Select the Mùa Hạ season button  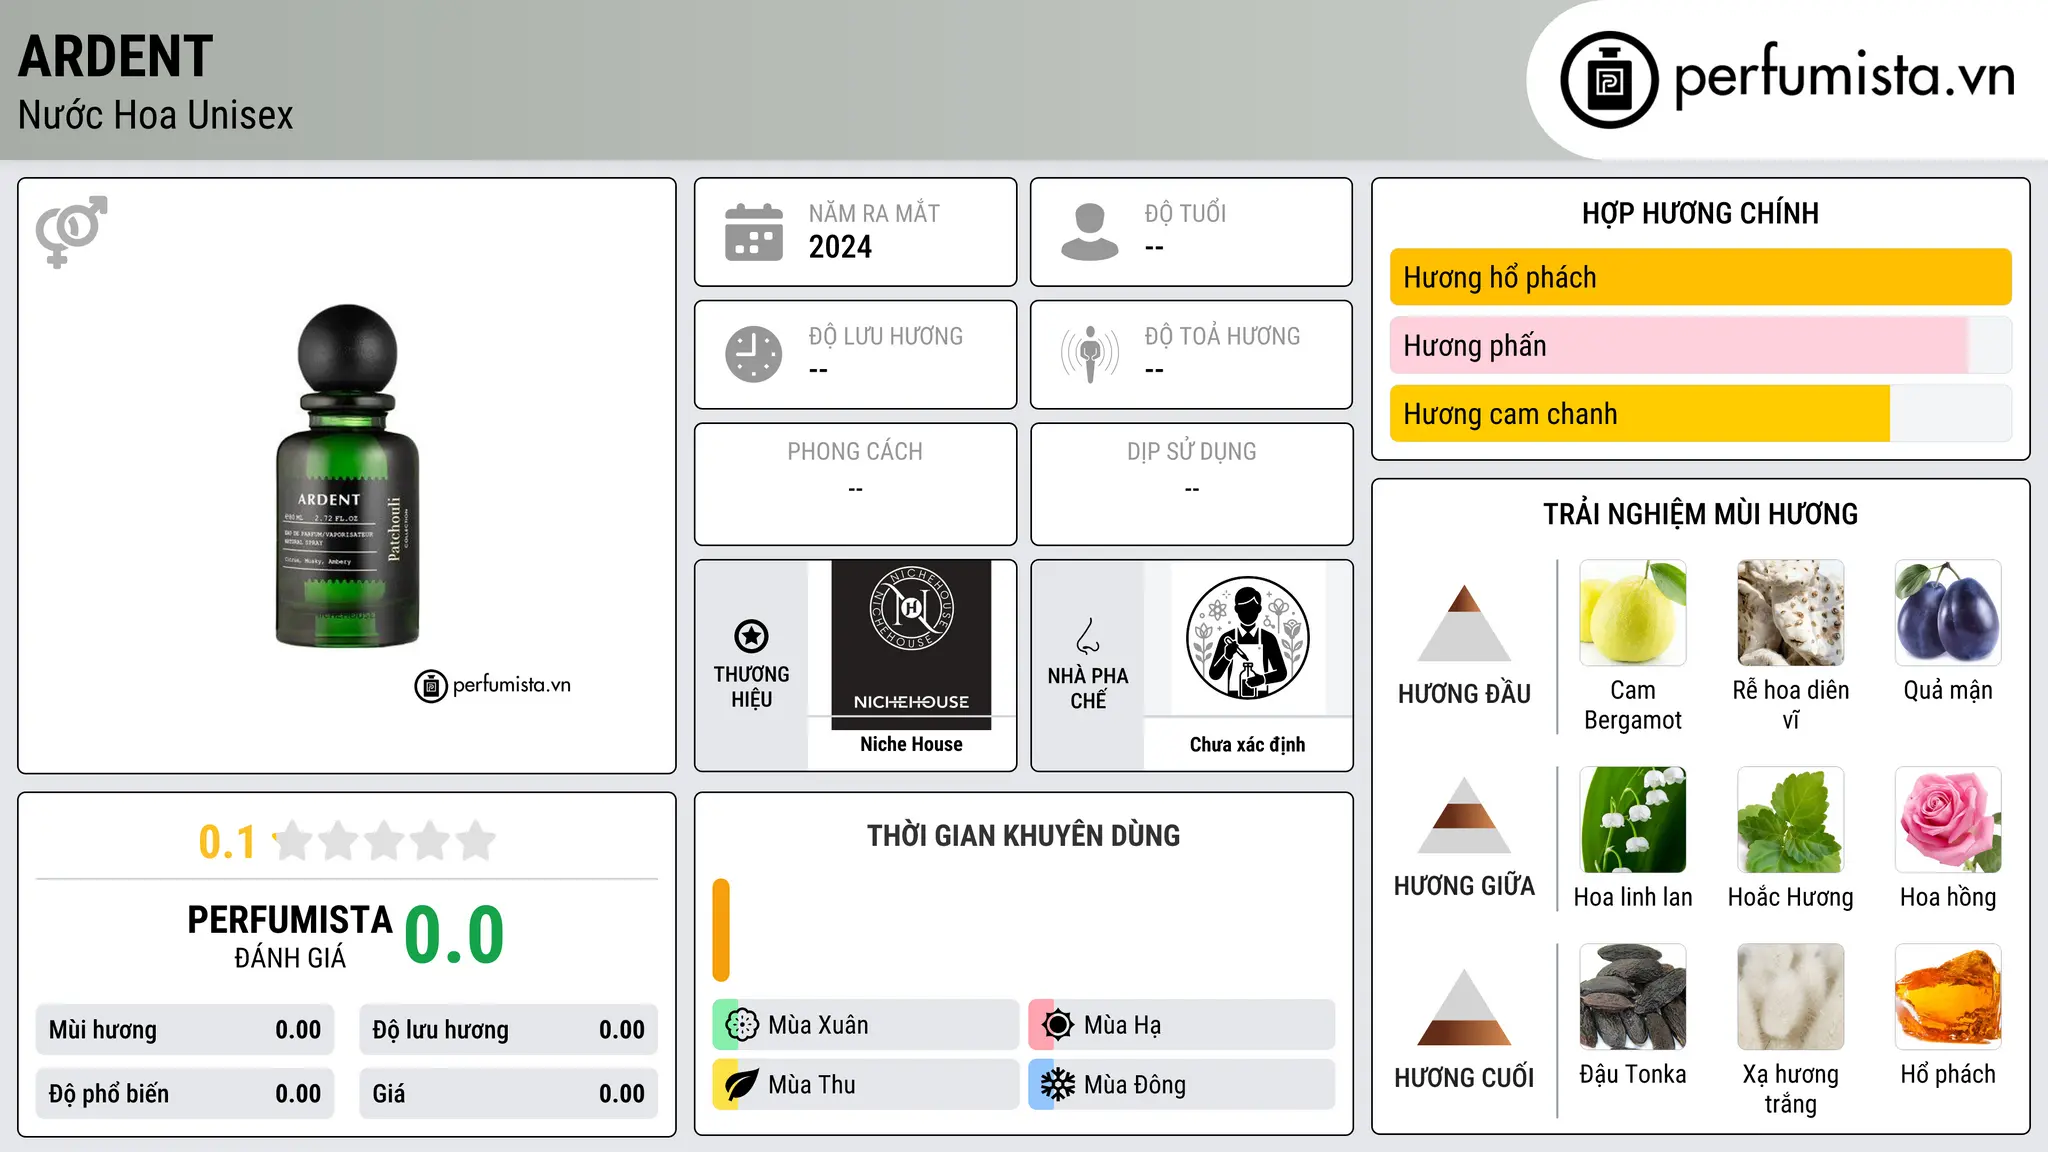[x=1181, y=1025]
